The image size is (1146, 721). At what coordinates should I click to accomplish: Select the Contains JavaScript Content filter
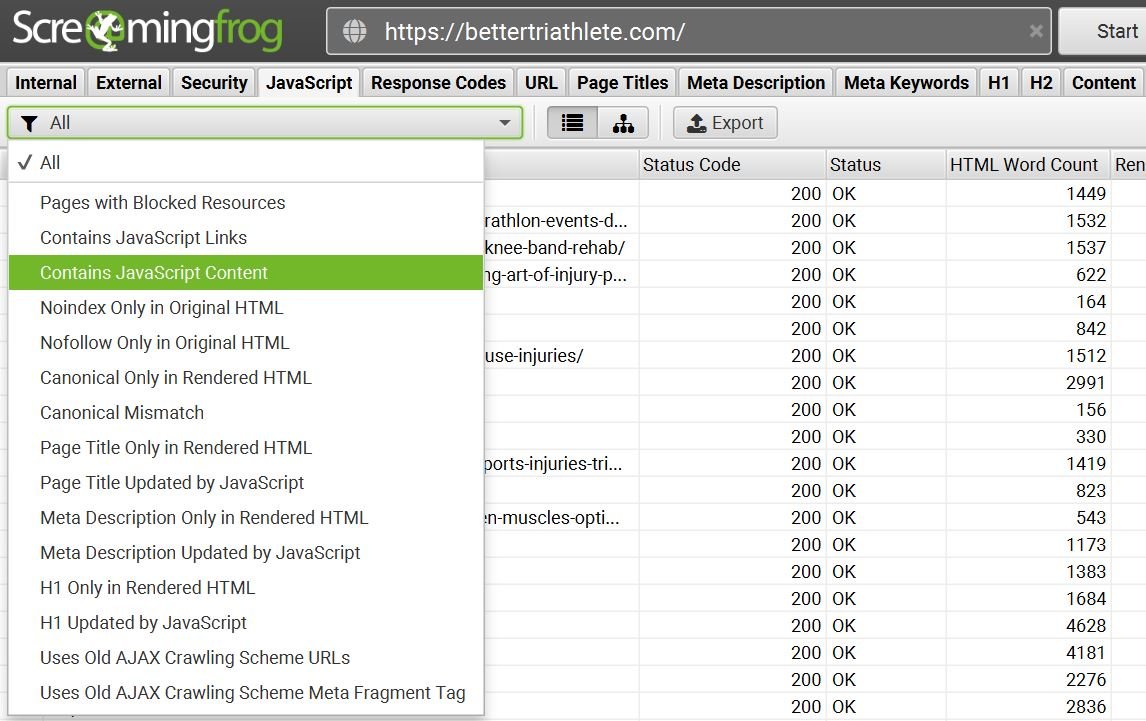[153, 272]
